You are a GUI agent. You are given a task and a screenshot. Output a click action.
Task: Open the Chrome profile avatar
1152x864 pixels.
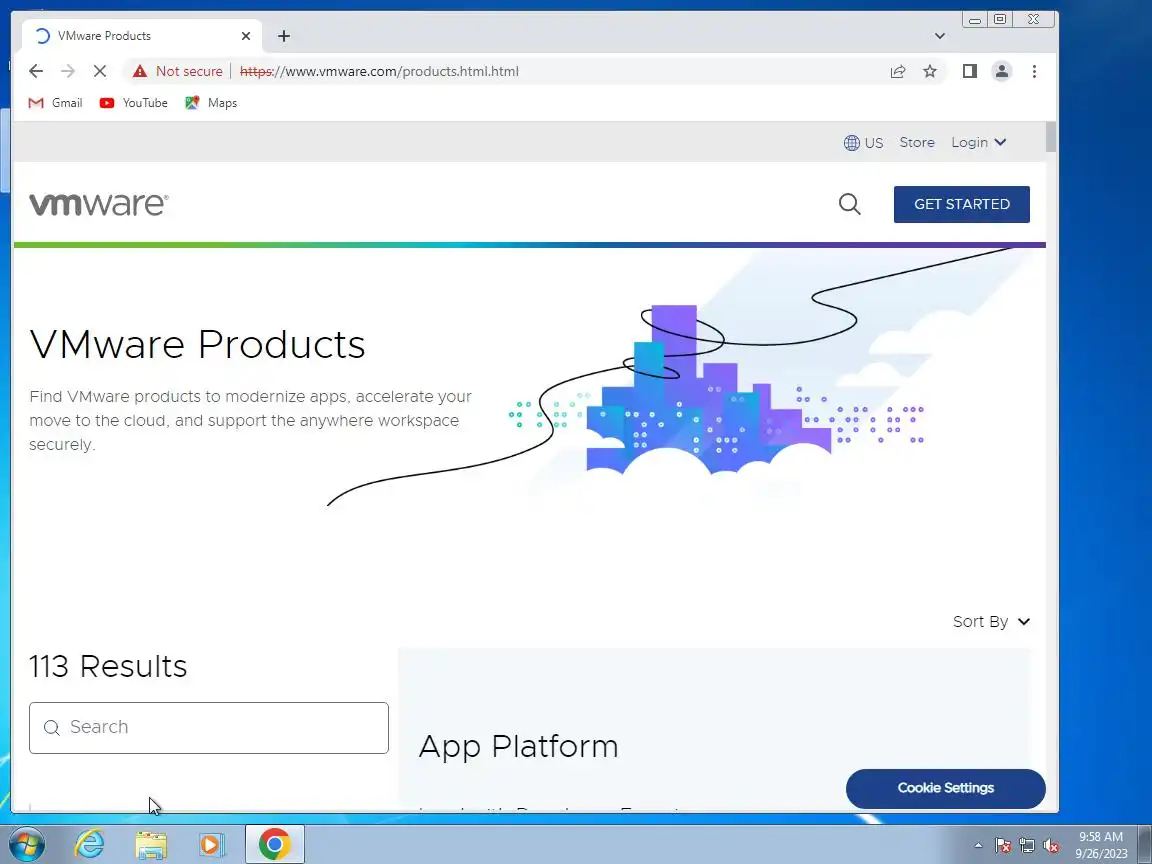[x=1001, y=71]
